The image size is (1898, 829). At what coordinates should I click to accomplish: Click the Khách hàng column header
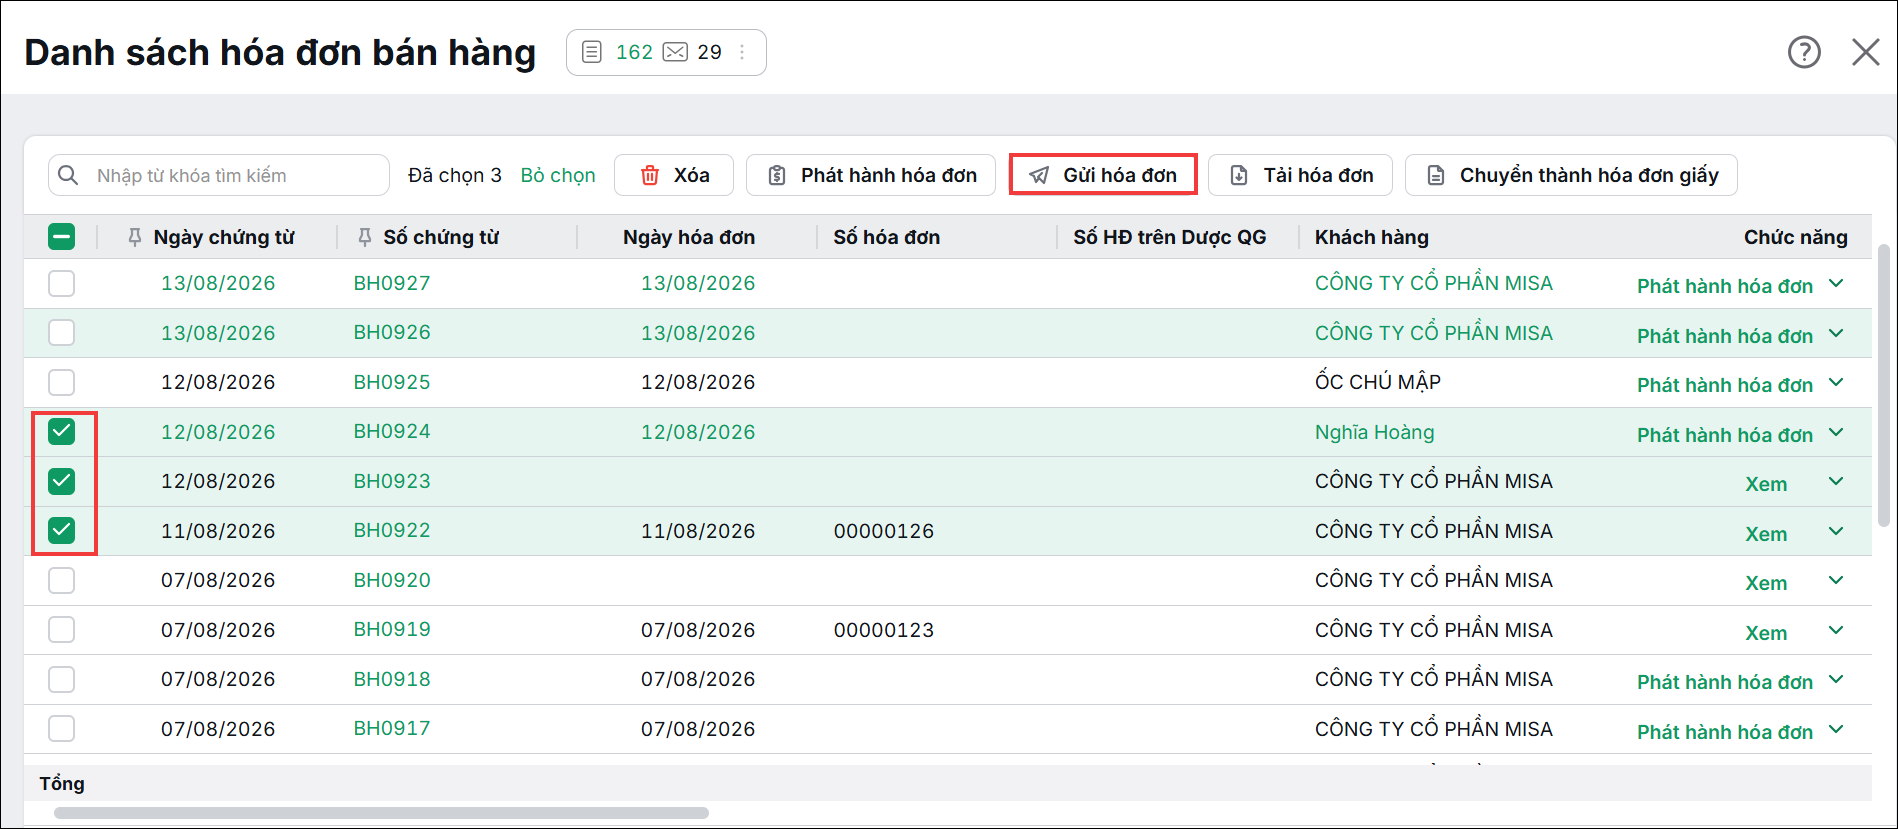(1372, 237)
